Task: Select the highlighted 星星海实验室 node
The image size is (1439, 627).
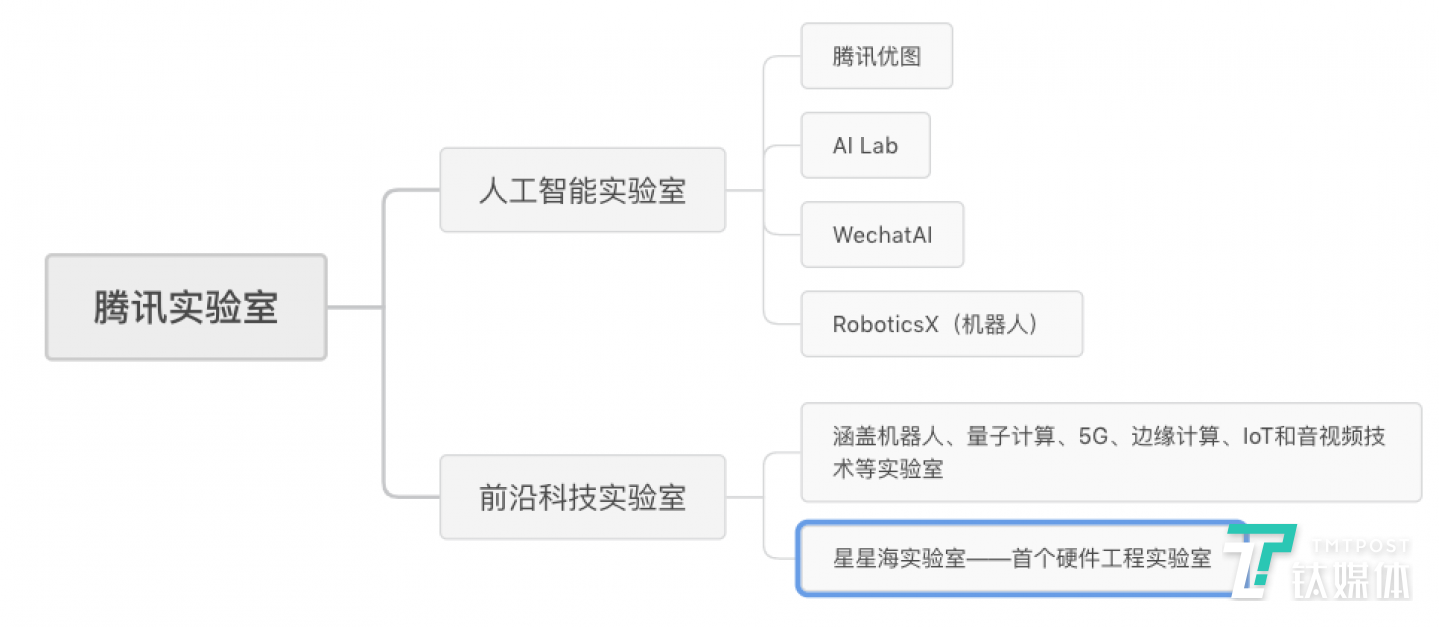Action: tap(1020, 558)
